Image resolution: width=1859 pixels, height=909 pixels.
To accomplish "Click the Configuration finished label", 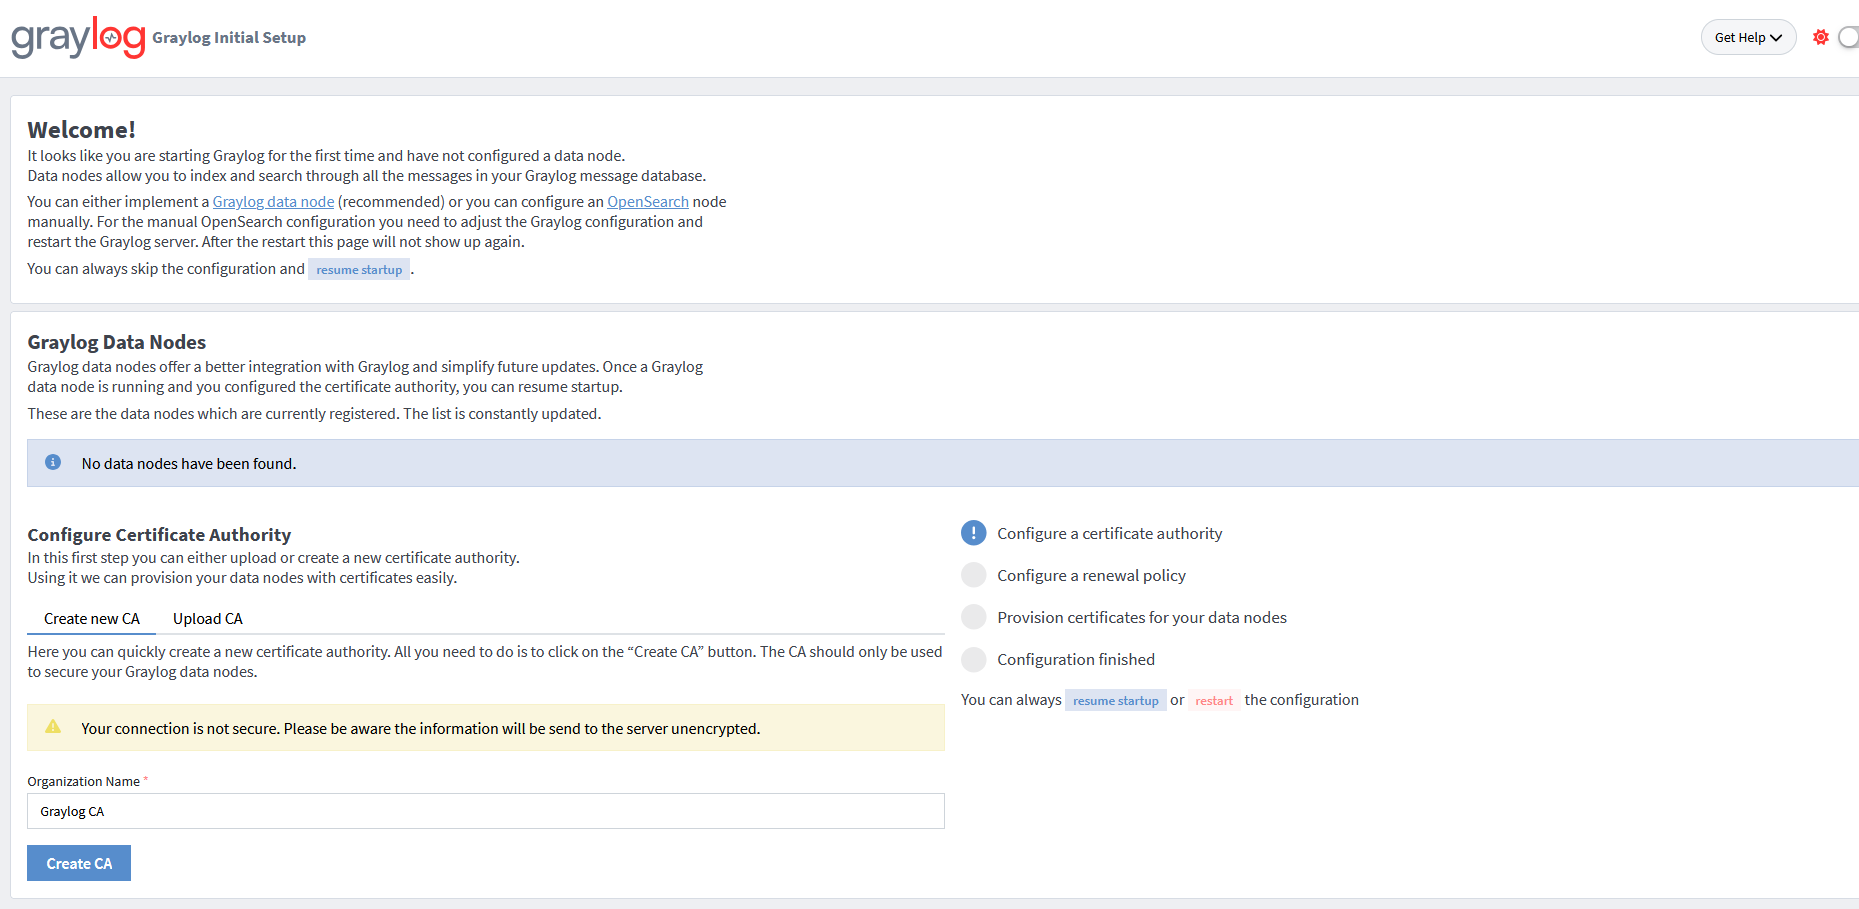I will coord(1076,660).
